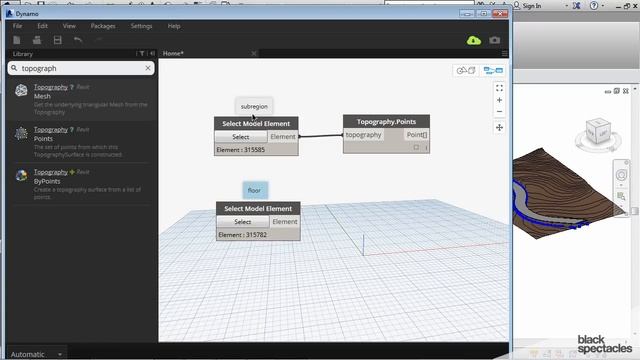This screenshot has width=640, height=360.
Task: Click the zoom to fit icon
Action: (x=499, y=88)
